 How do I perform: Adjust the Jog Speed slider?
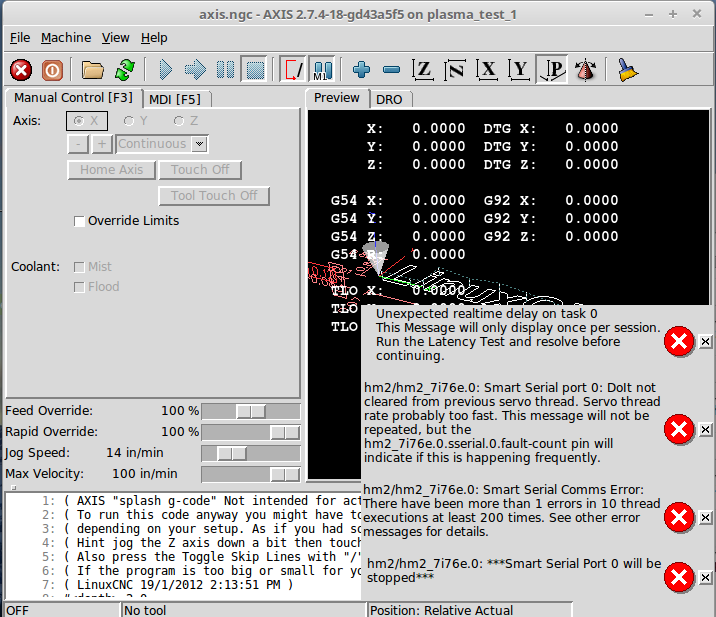pyautogui.click(x=232, y=453)
